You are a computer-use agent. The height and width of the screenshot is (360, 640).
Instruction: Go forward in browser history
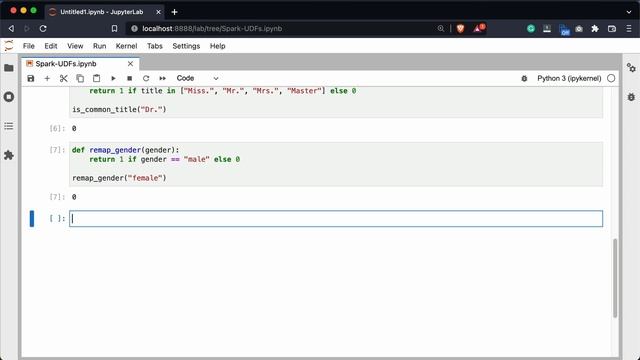[x=27, y=29]
